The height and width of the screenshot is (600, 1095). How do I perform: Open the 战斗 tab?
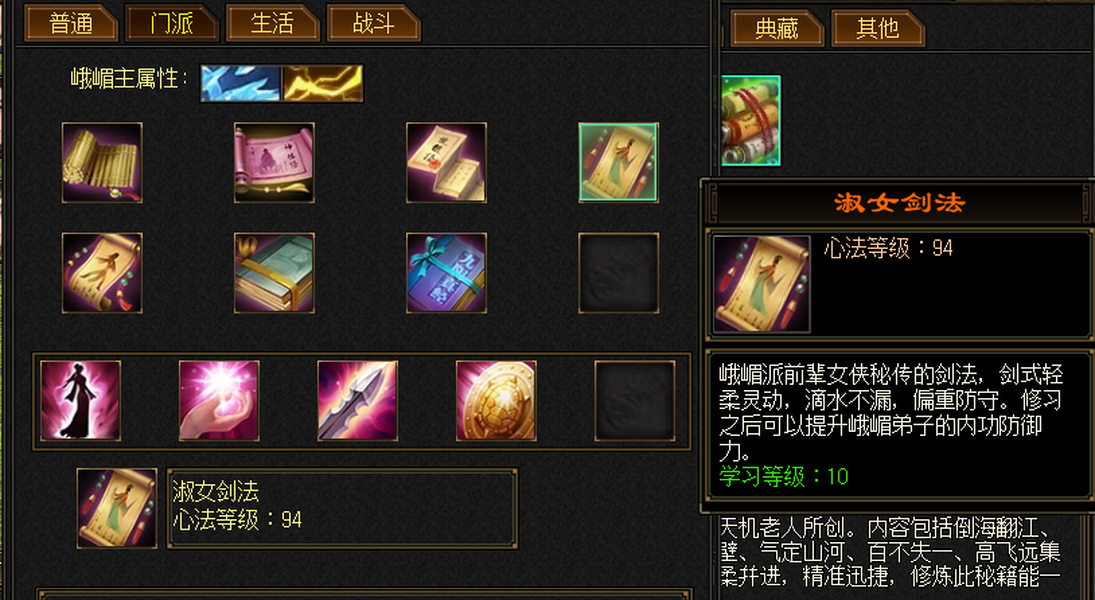tap(374, 24)
